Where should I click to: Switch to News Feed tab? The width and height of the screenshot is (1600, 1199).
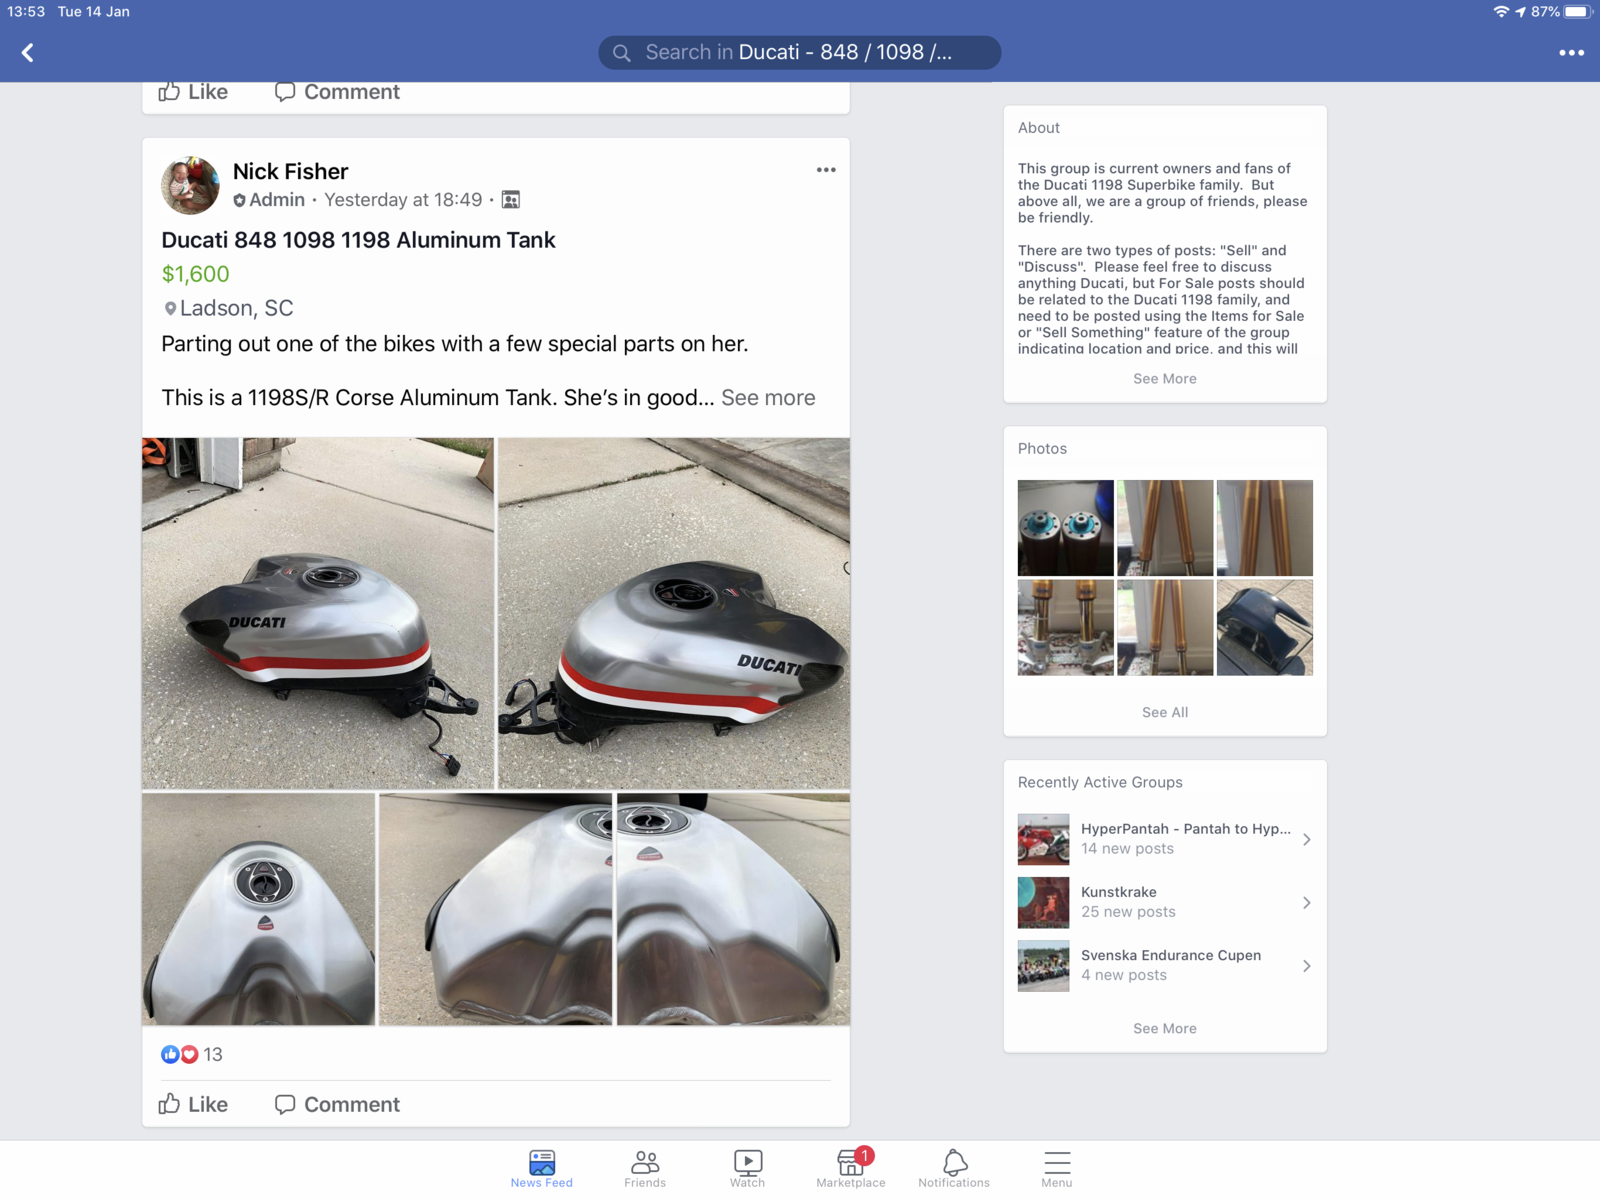pyautogui.click(x=542, y=1168)
